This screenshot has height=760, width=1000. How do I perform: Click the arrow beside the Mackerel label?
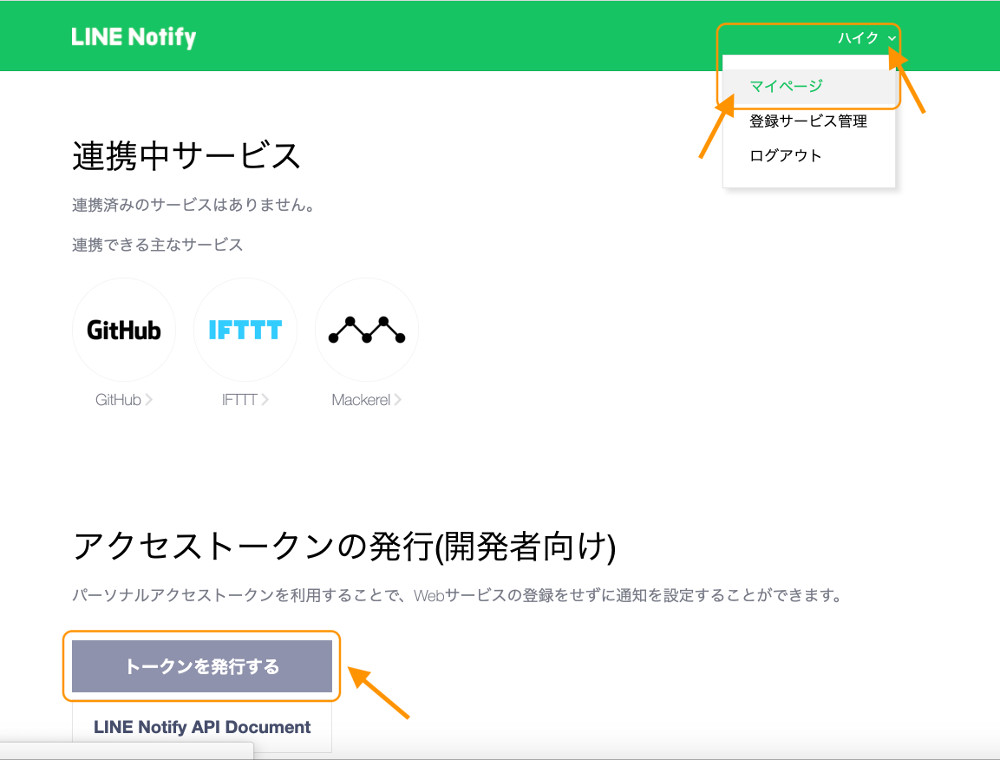point(398,400)
